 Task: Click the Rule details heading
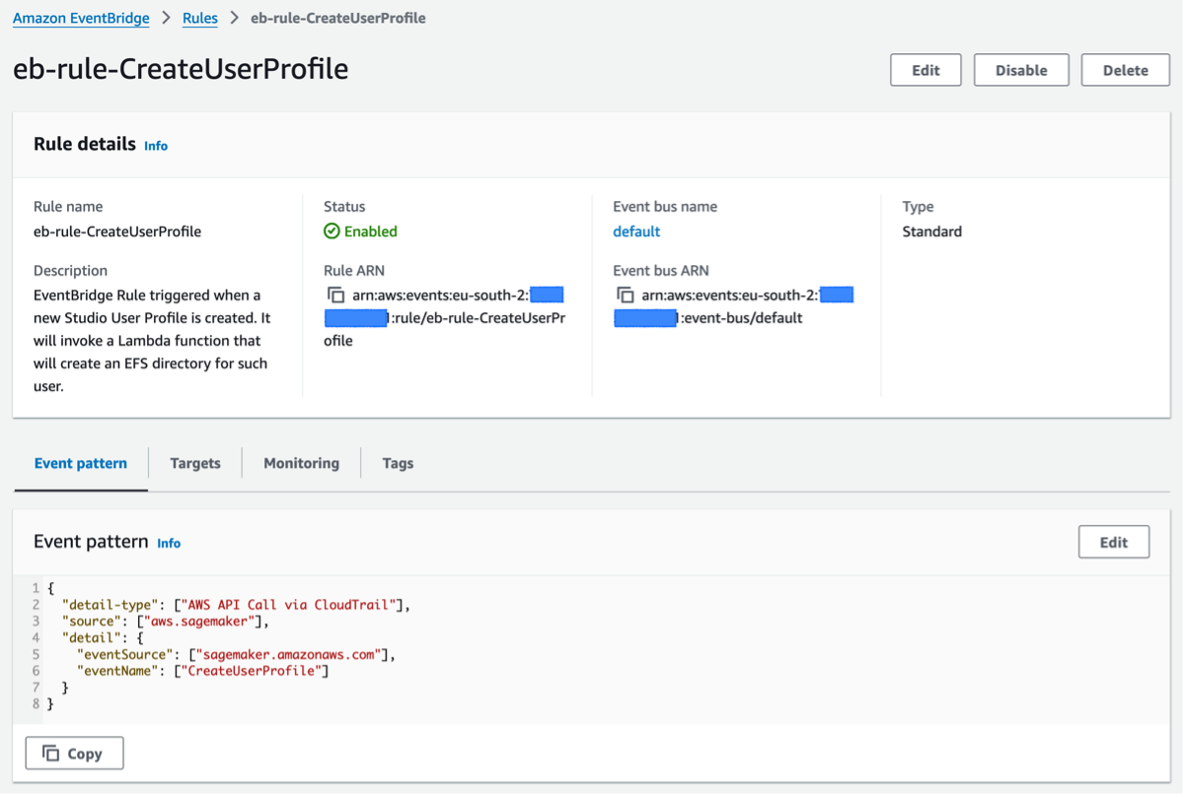pos(85,144)
